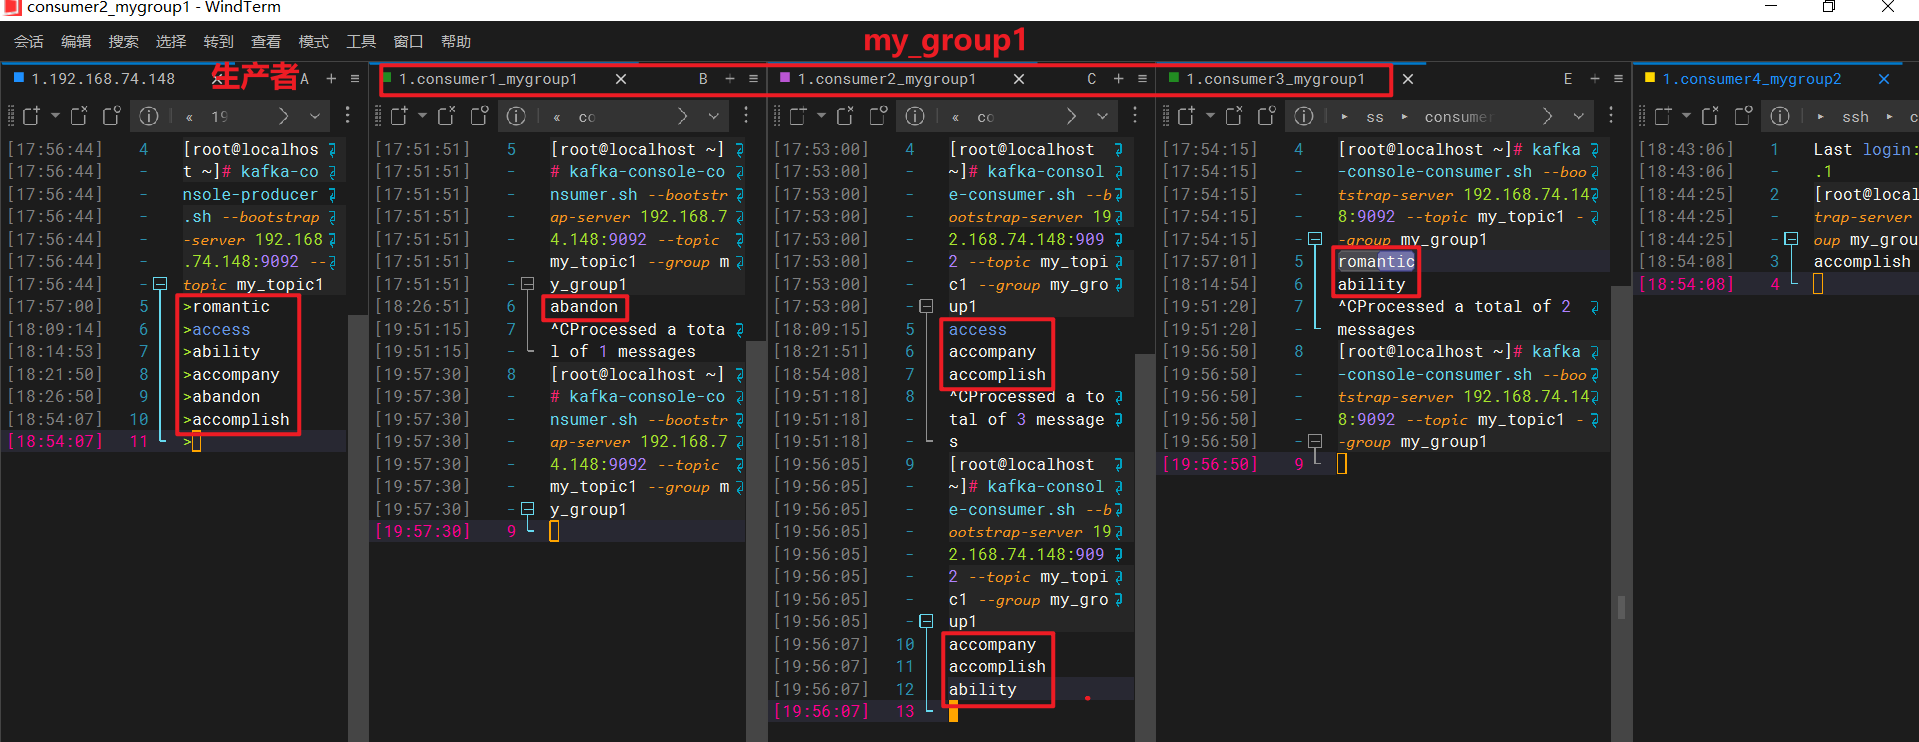Screen dimensions: 1919x742
Task: Click the 'ssh' breadcrumb in consumer4 pane
Action: [x=1856, y=117]
